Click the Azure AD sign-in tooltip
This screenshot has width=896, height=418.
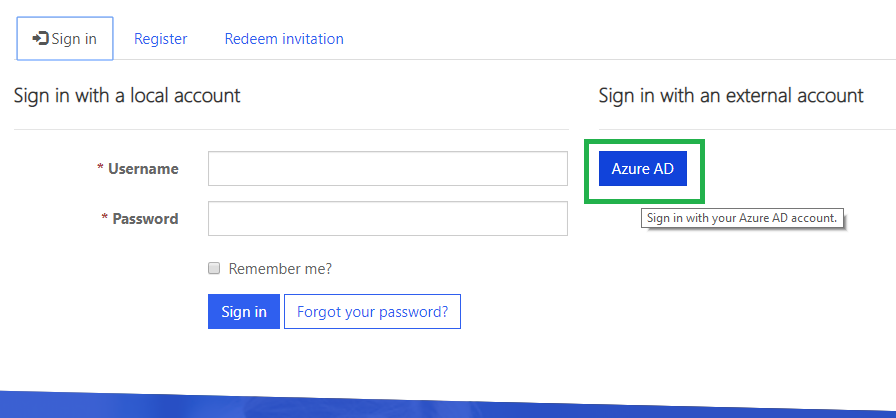coord(742,219)
